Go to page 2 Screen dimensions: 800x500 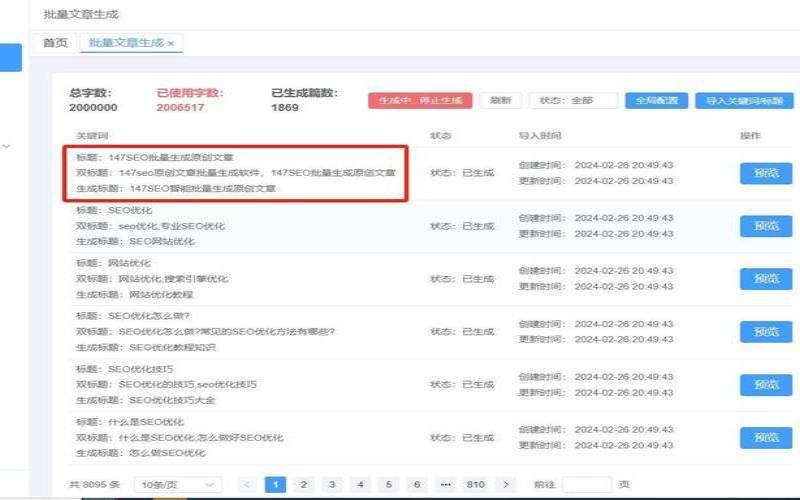tap(304, 484)
